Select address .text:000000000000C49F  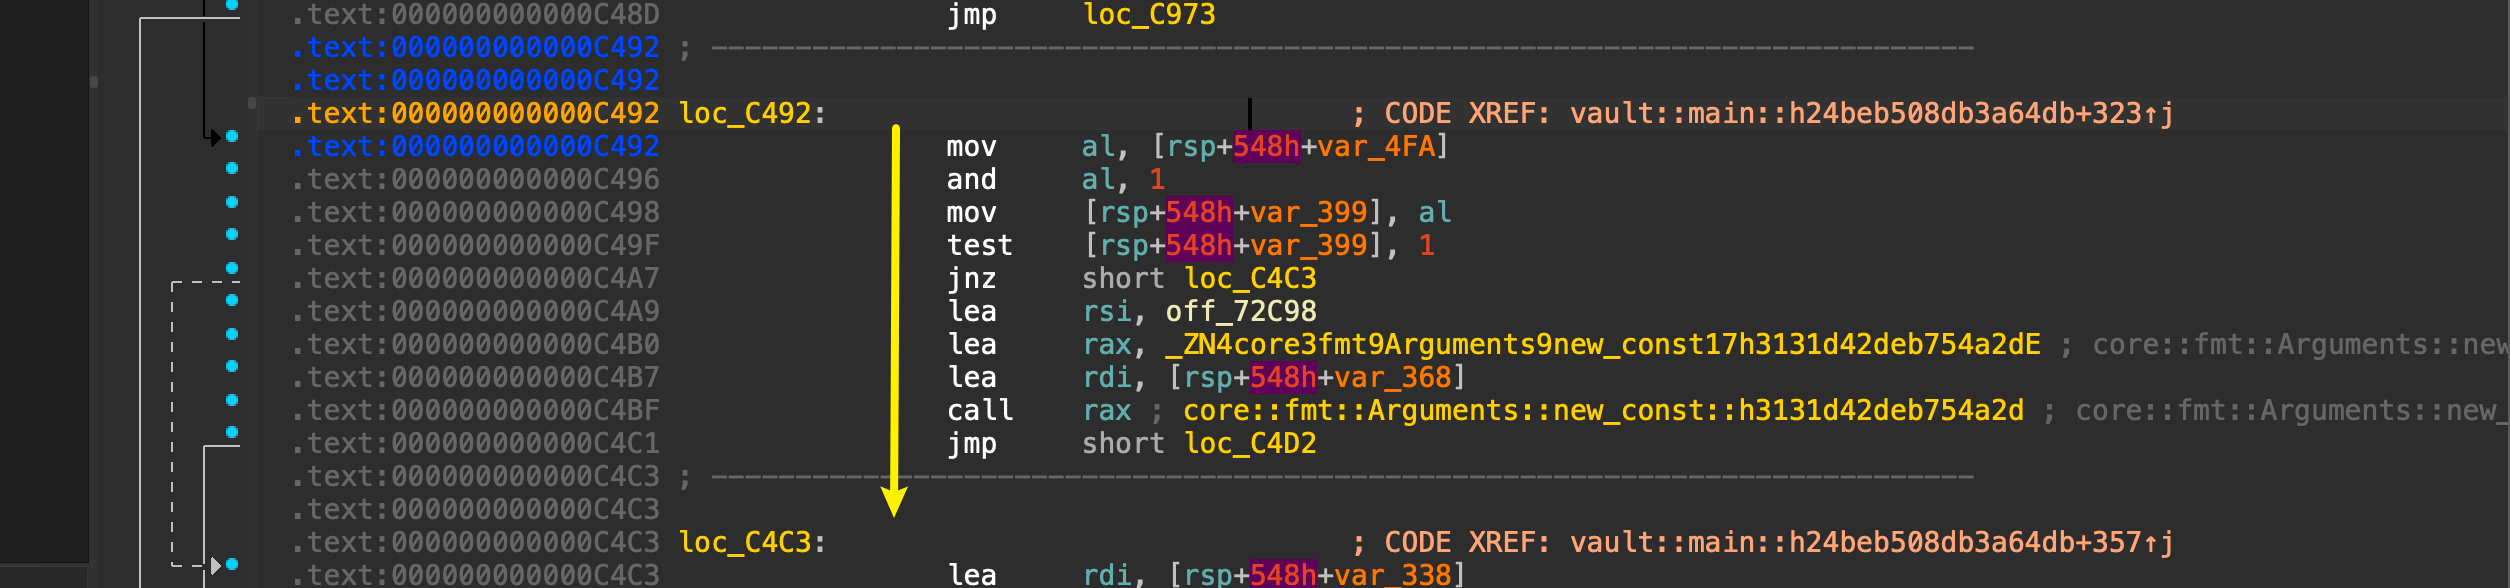475,245
